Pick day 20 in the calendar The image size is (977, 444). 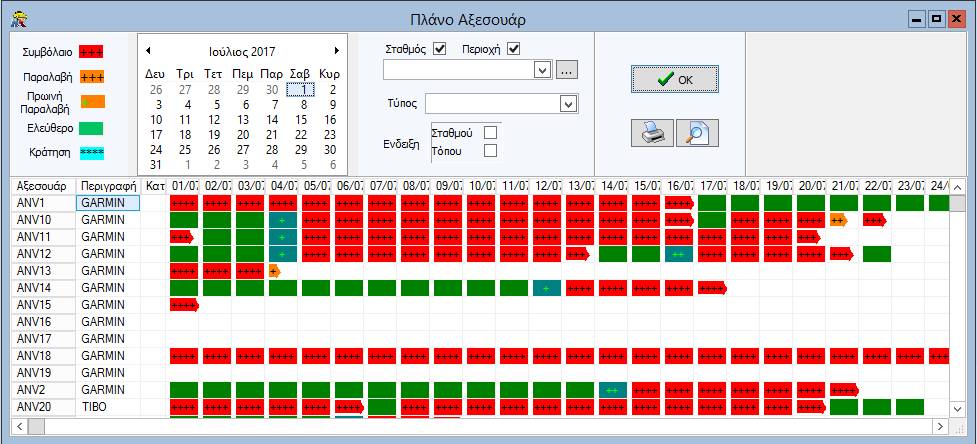click(243, 135)
